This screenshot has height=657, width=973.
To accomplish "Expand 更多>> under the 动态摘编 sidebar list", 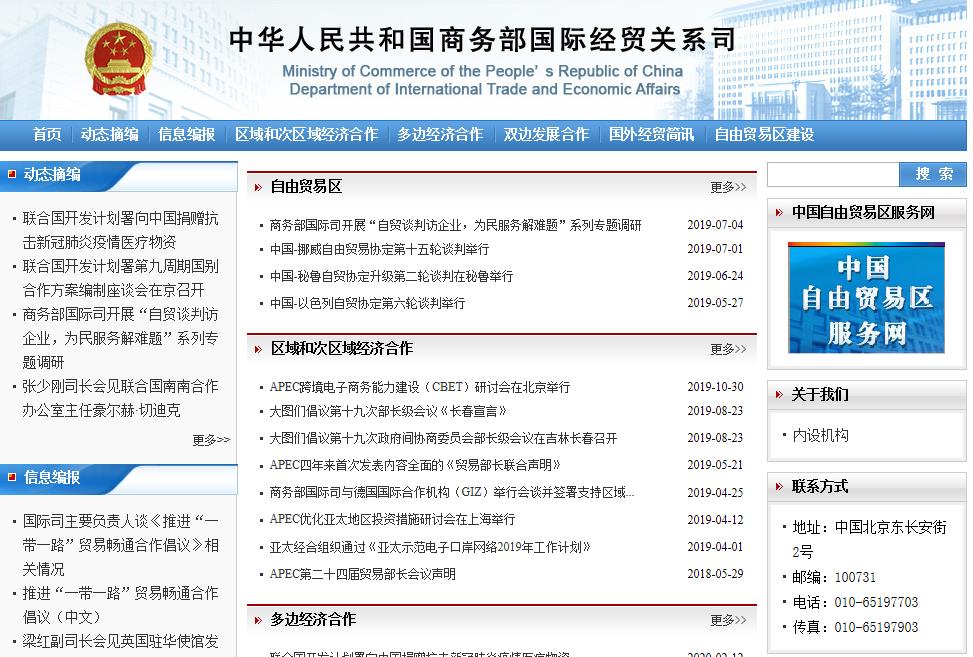I will 211,439.
